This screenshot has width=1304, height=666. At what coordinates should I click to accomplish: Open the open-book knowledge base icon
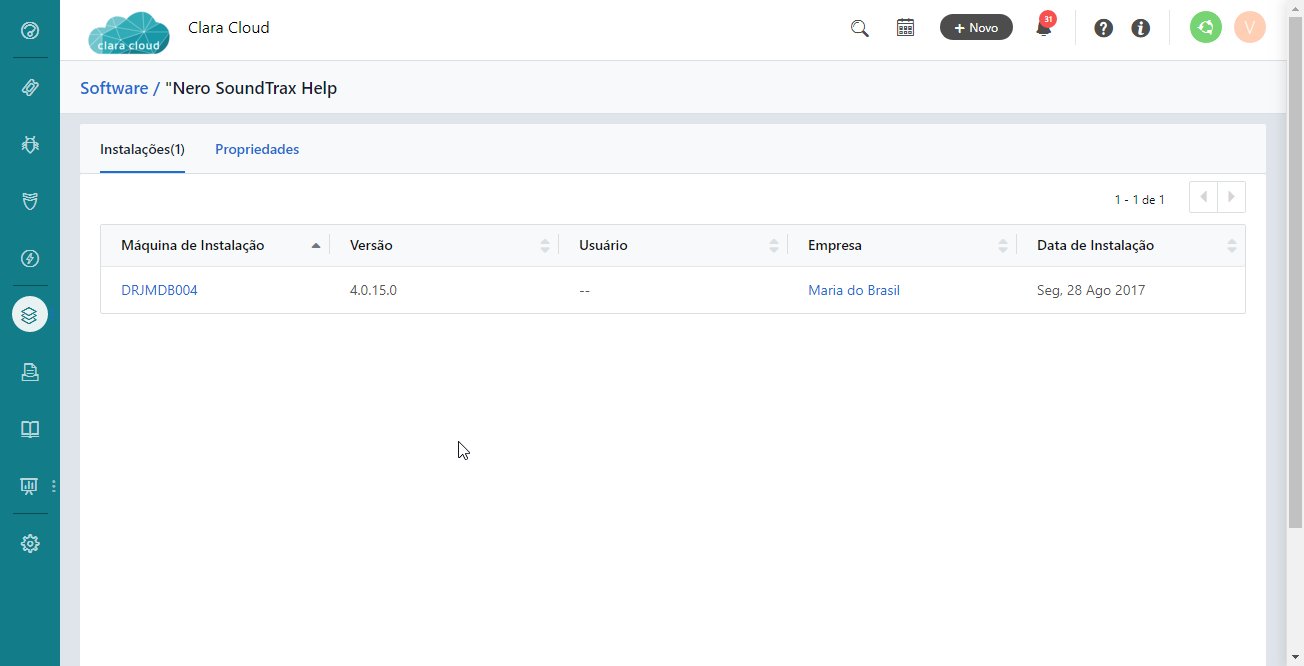click(30, 429)
